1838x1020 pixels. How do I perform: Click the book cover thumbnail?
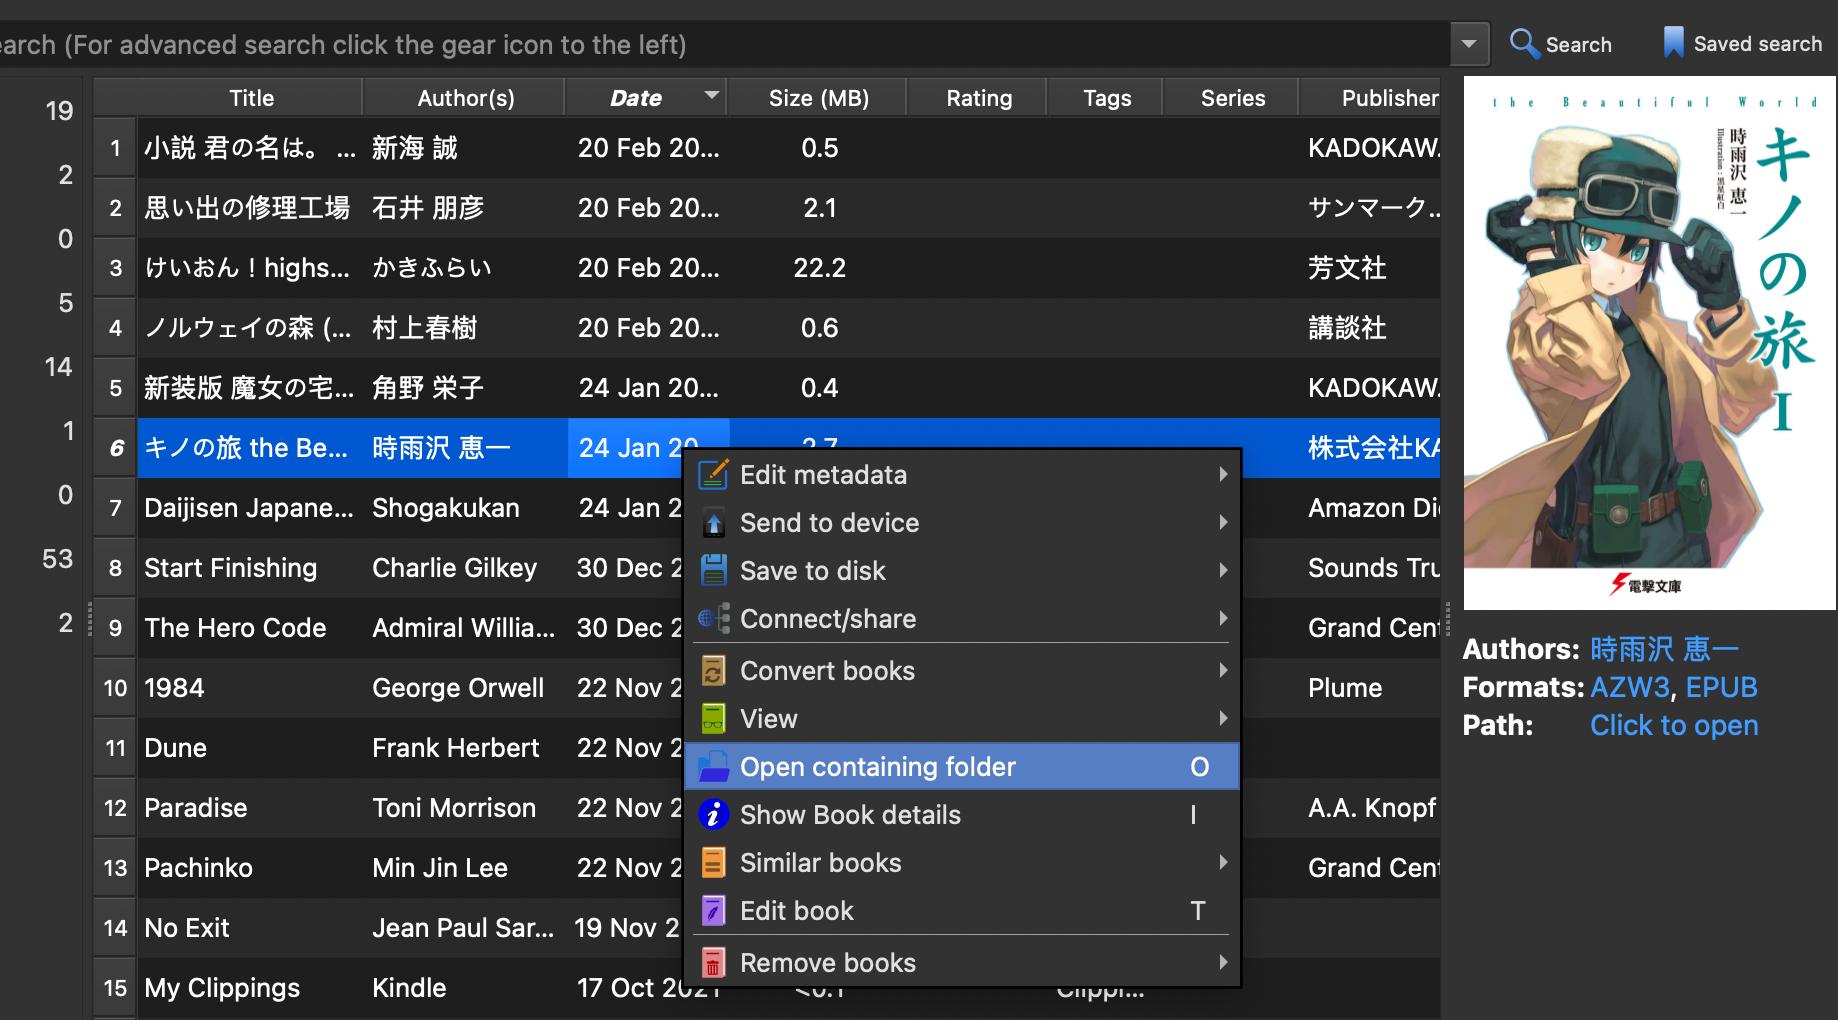[x=1650, y=343]
